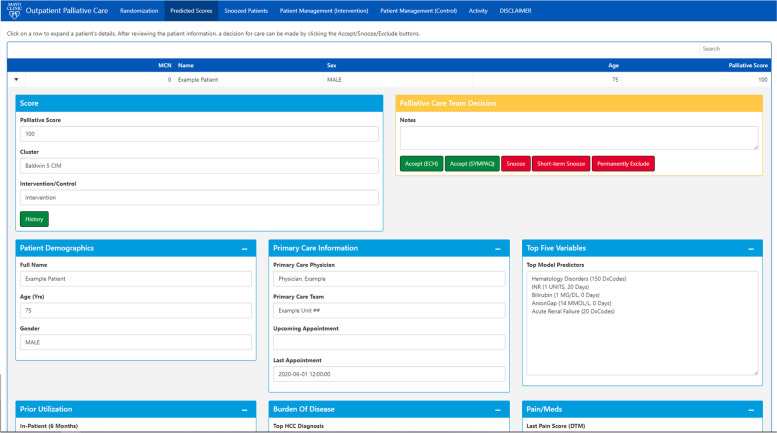Collapse the Patient Demographics panel

click(245, 248)
